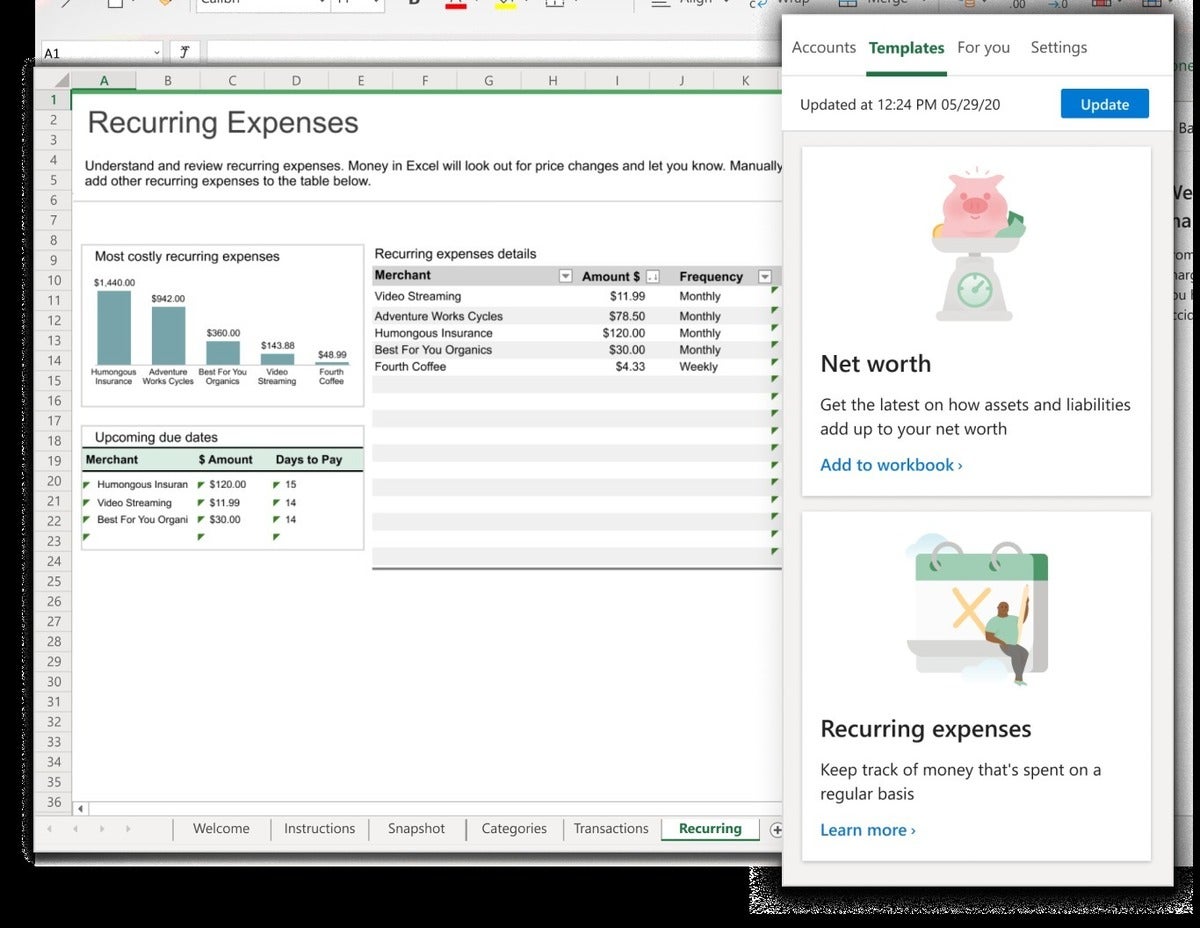Click $11.99 in upcoming due dates
Image resolution: width=1200 pixels, height=928 pixels.
(x=224, y=503)
